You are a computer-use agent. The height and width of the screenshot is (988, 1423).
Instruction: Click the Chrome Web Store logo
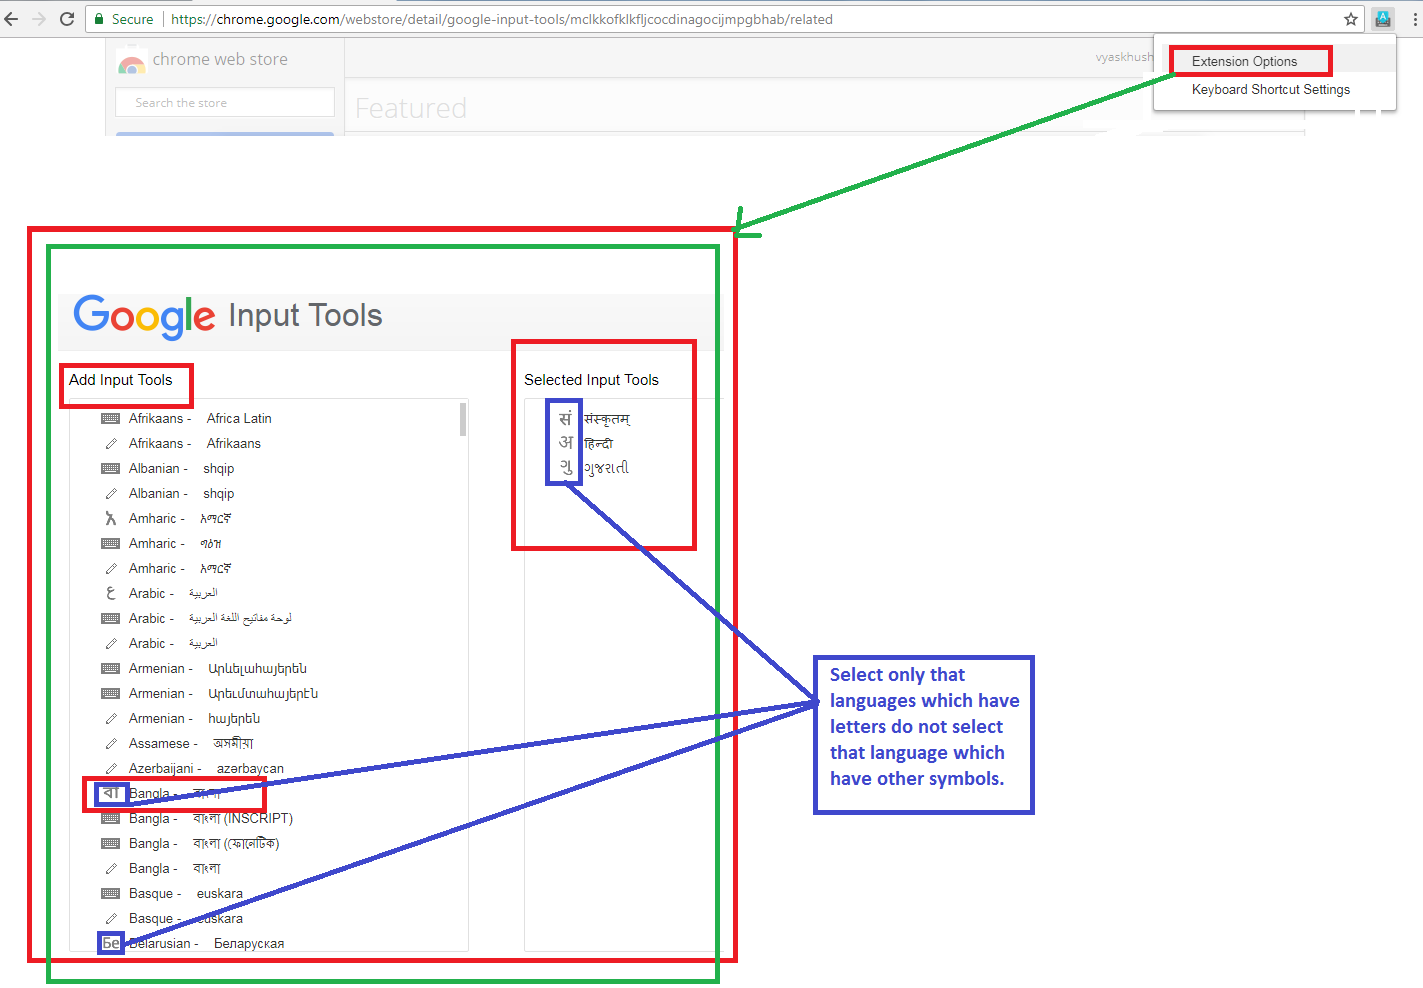[x=131, y=62]
